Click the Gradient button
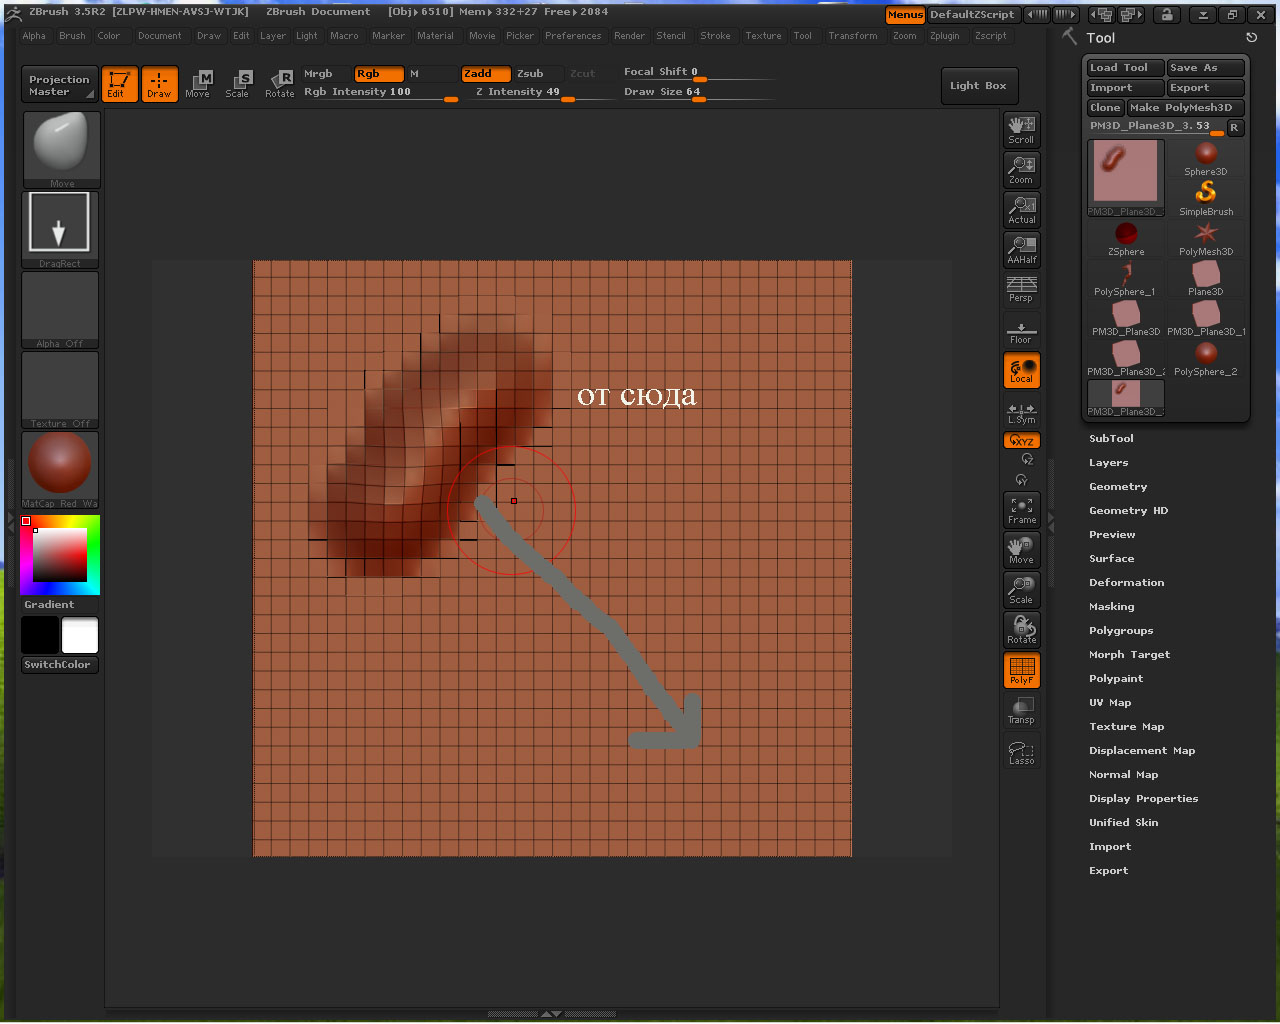1280x1024 pixels. coord(60,605)
